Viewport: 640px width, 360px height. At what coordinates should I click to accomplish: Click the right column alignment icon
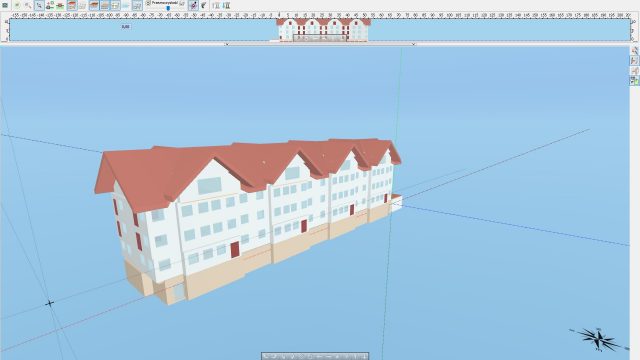(227, 5)
